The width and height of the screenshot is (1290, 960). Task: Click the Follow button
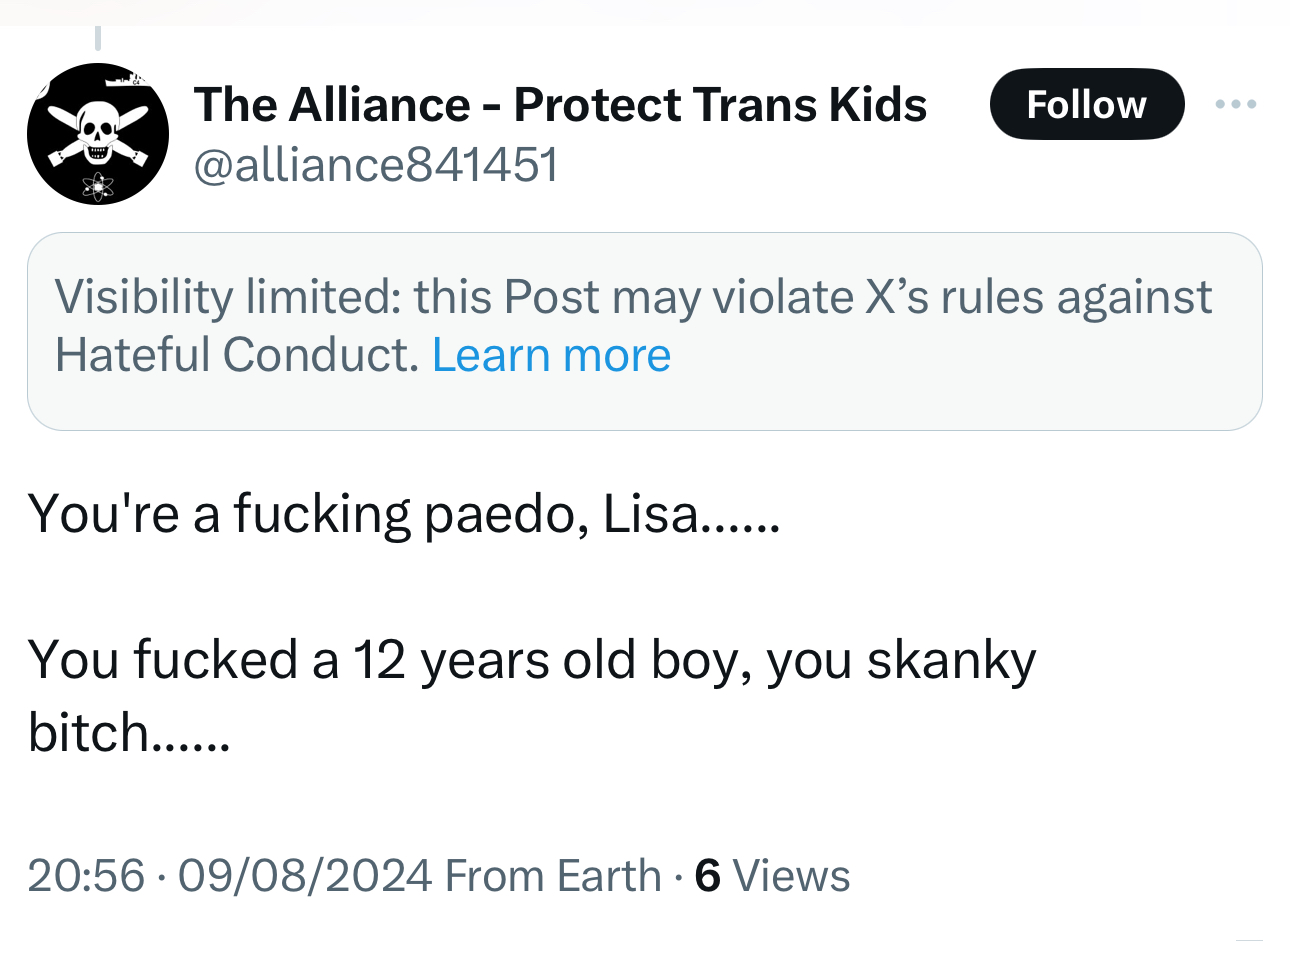pos(1086,104)
